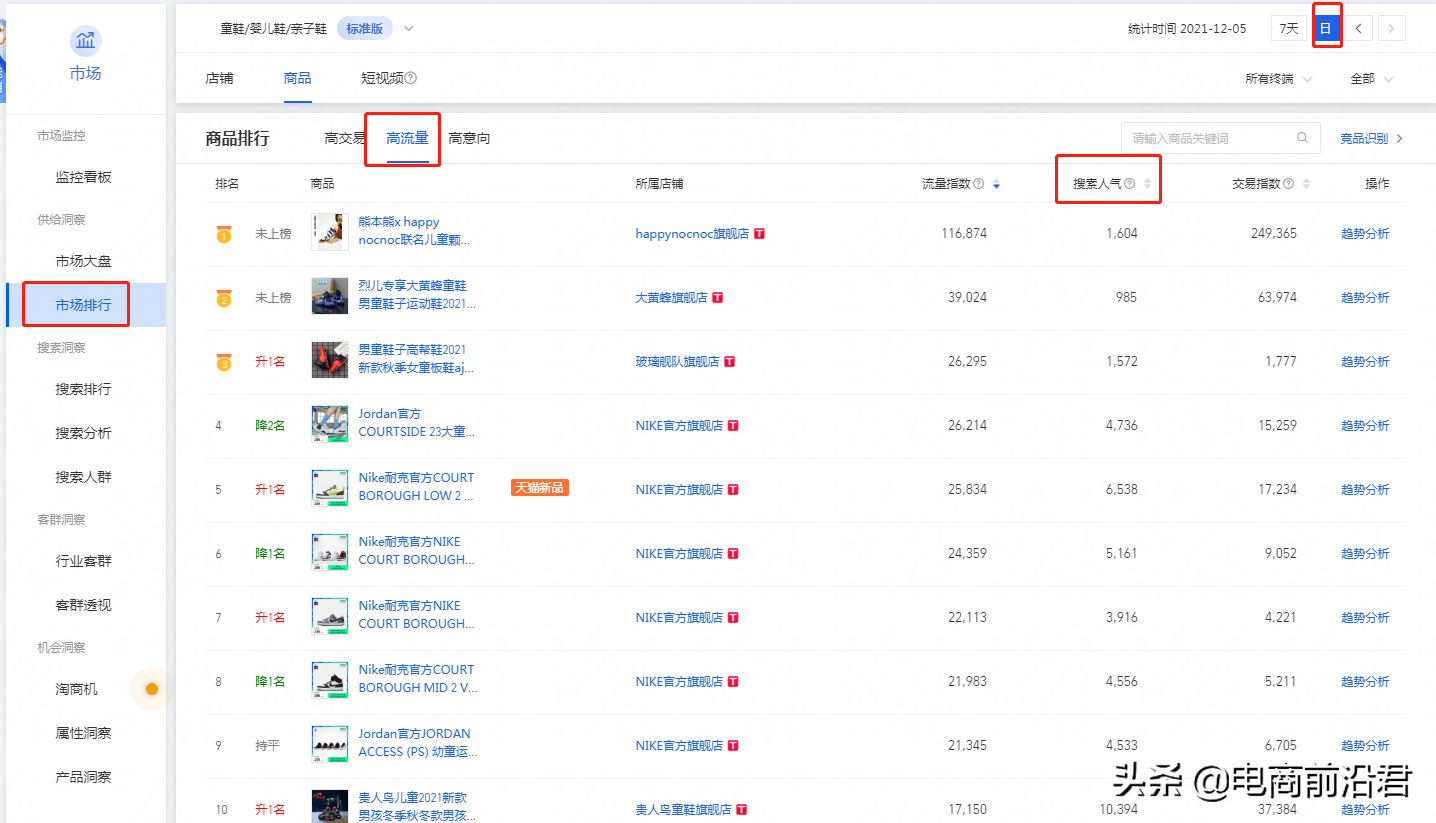Switch to the 短视频 tab
The image size is (1436, 823).
[x=382, y=78]
